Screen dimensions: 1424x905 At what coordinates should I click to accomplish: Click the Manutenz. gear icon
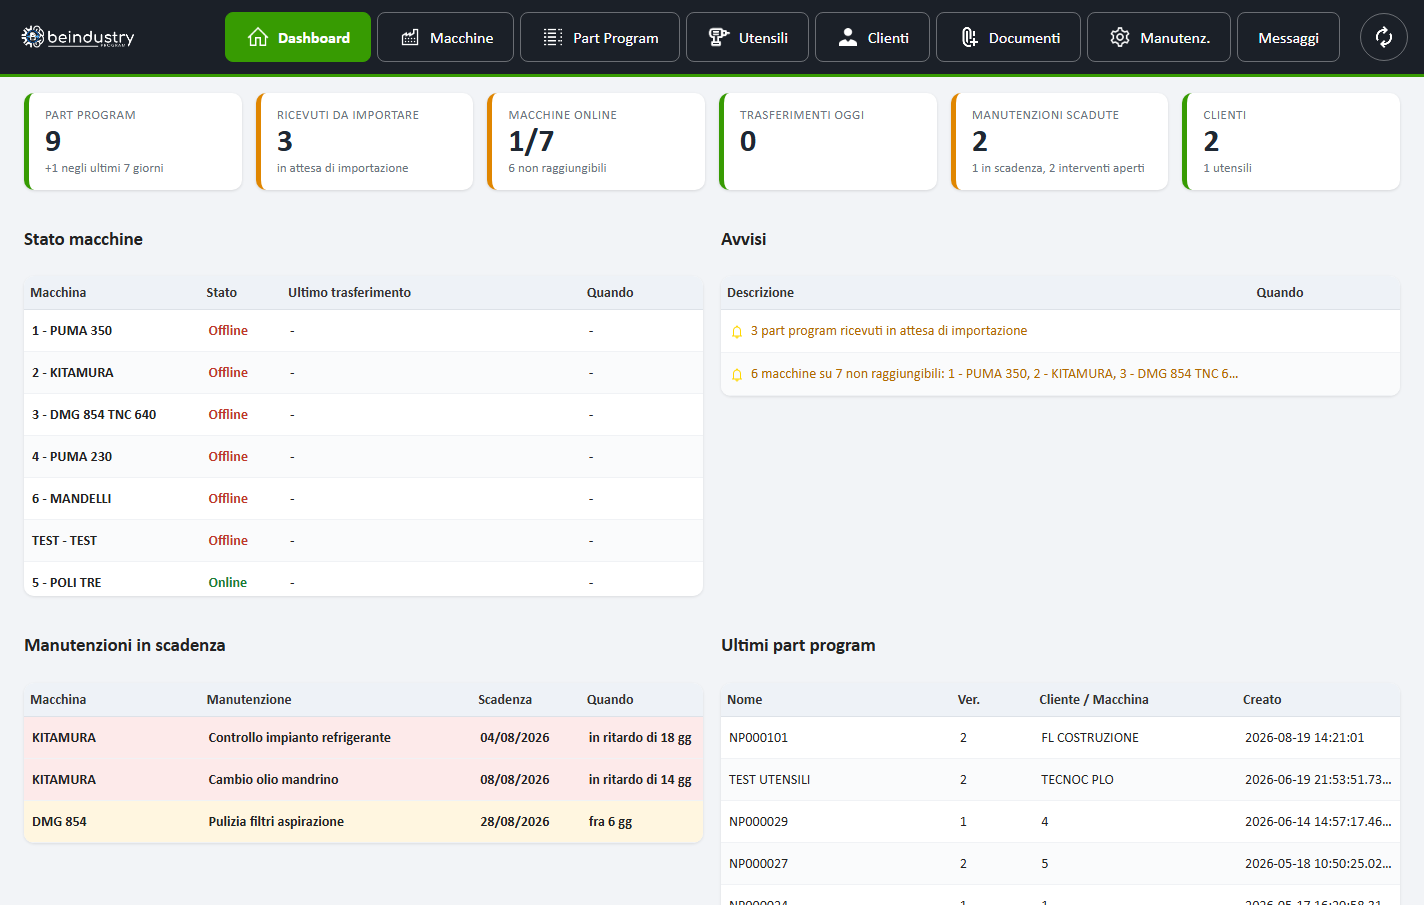[x=1120, y=37]
